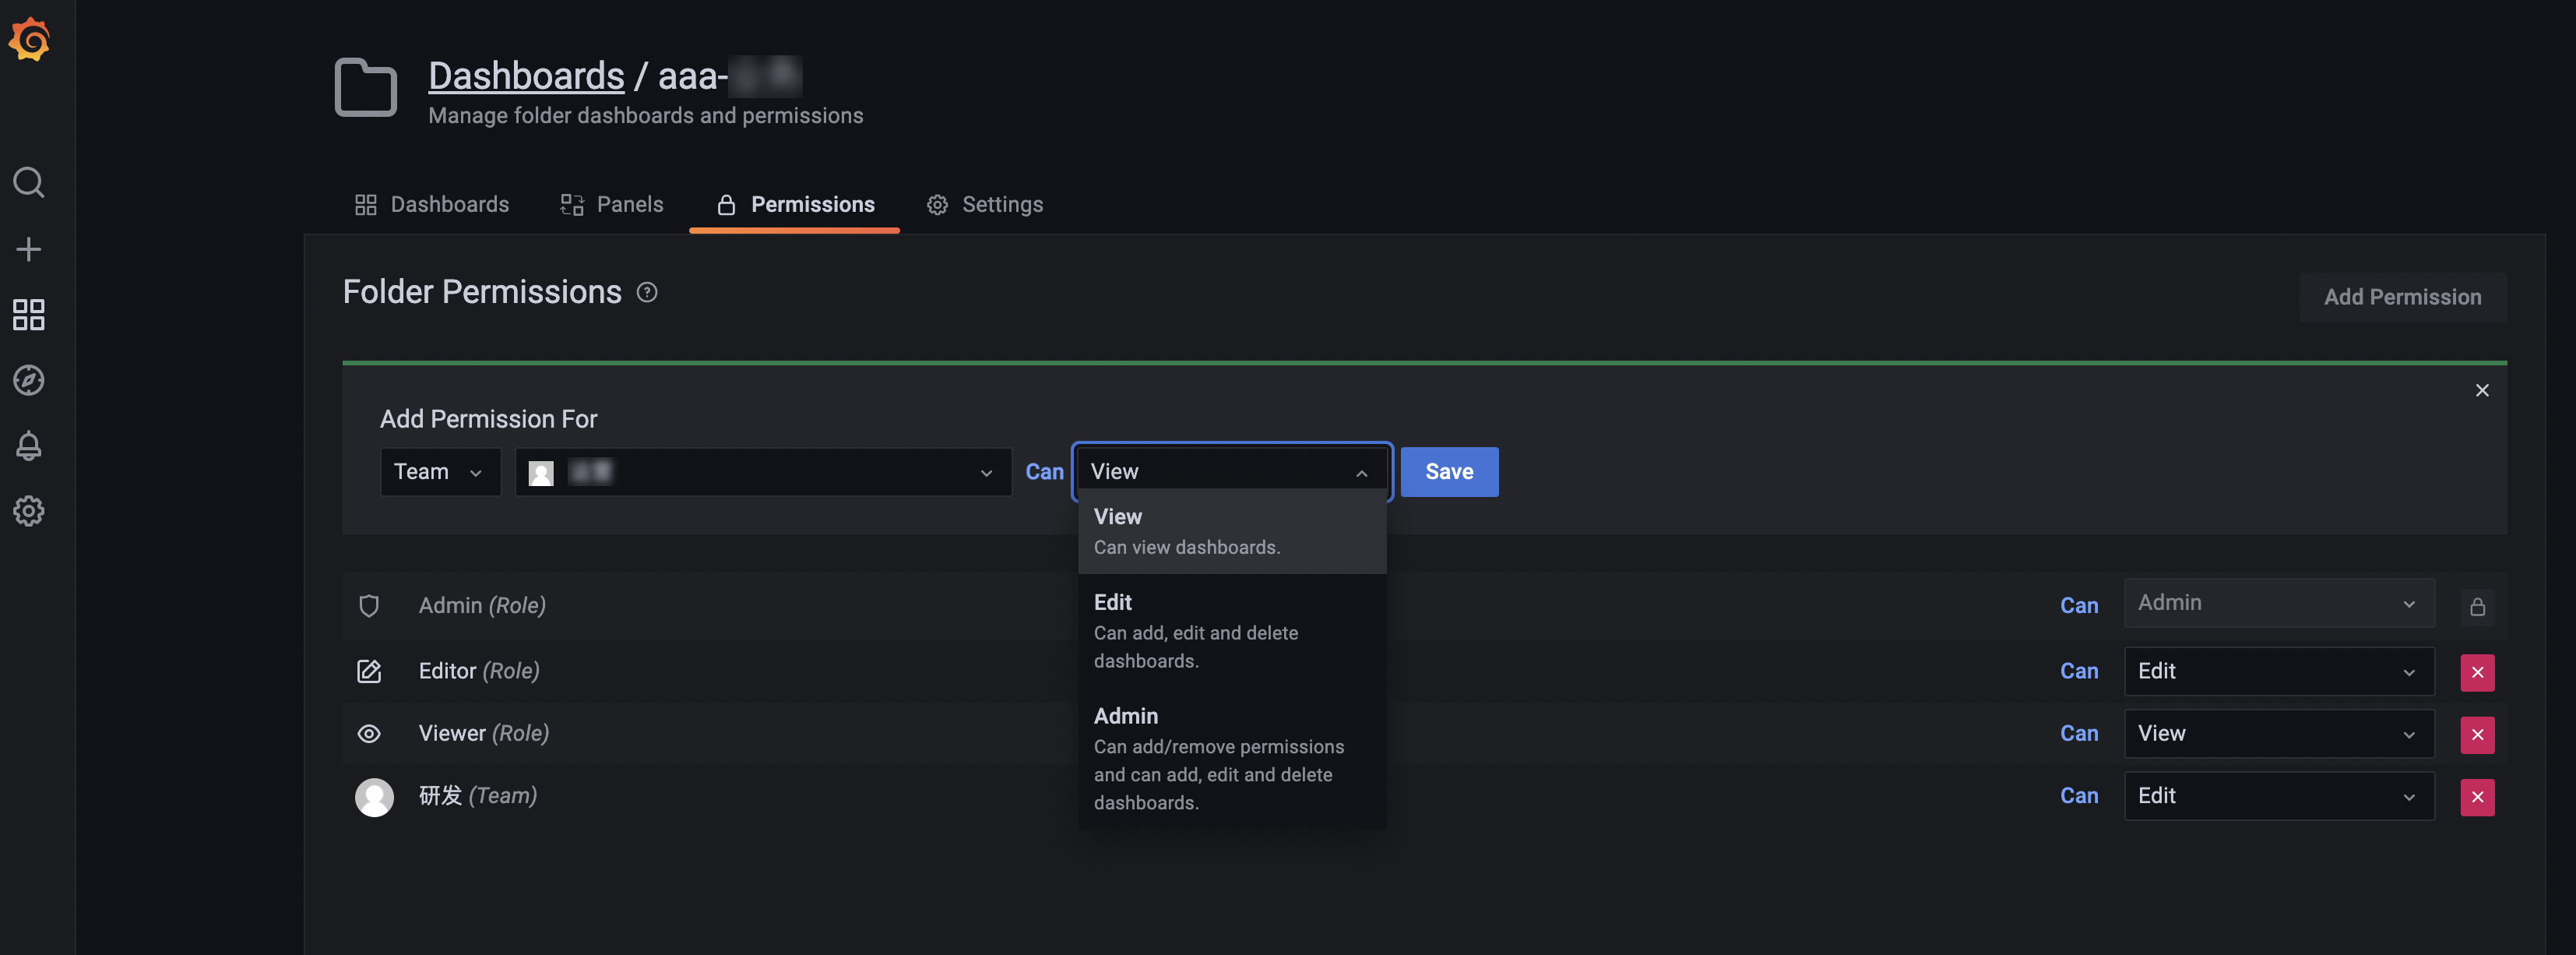
Task: Expand the team selection dropdown
Action: point(763,472)
